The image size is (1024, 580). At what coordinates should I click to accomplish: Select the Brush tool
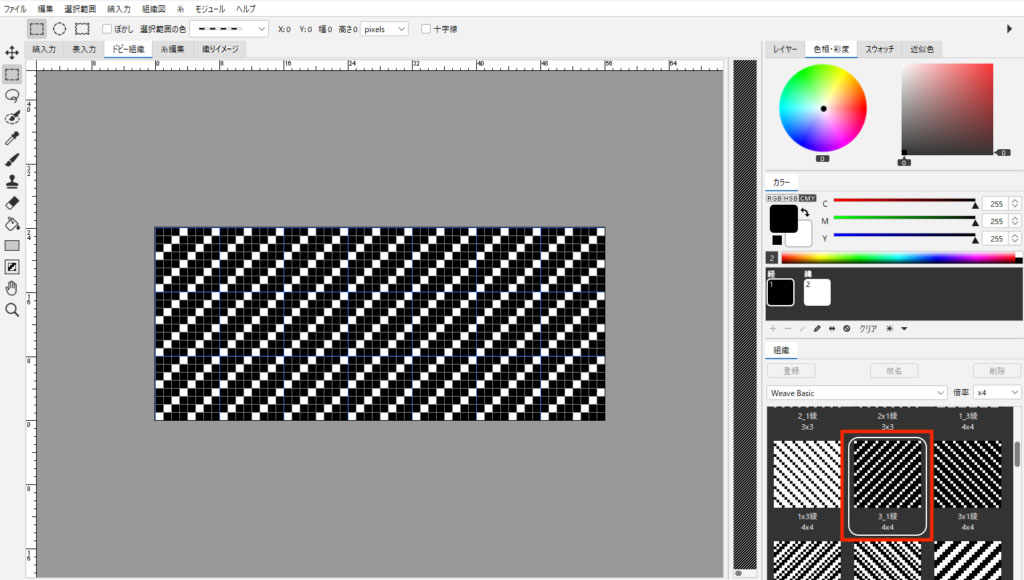coord(12,160)
